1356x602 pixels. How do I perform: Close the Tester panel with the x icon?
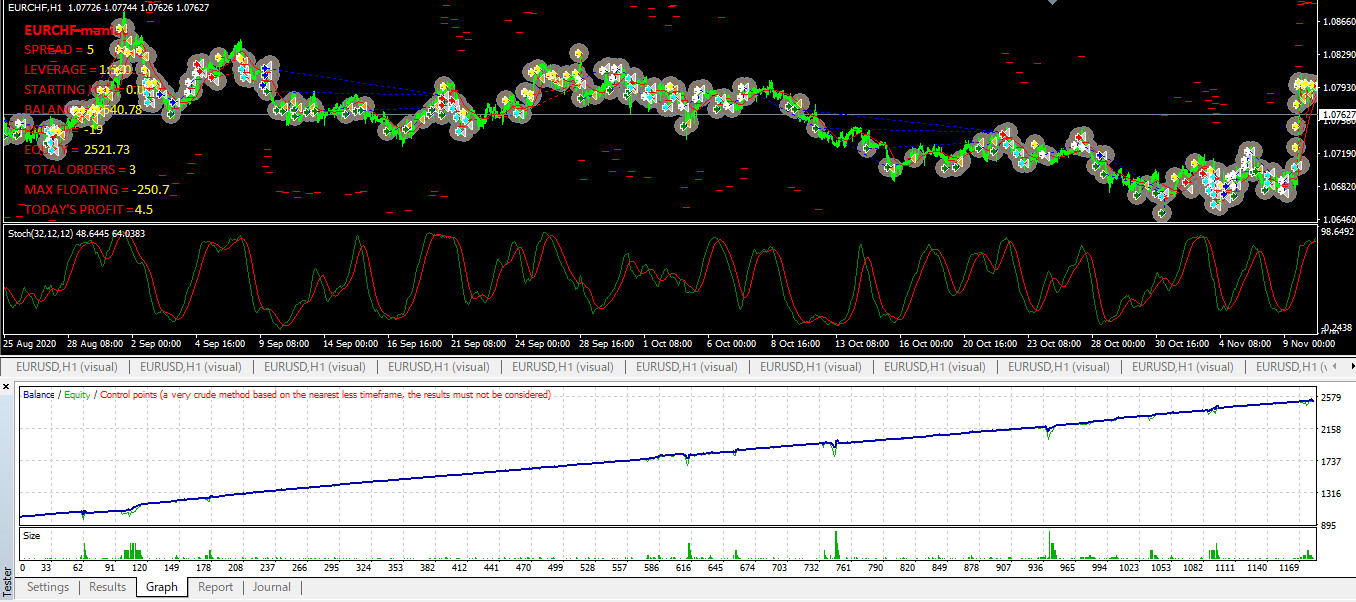(x=6, y=385)
